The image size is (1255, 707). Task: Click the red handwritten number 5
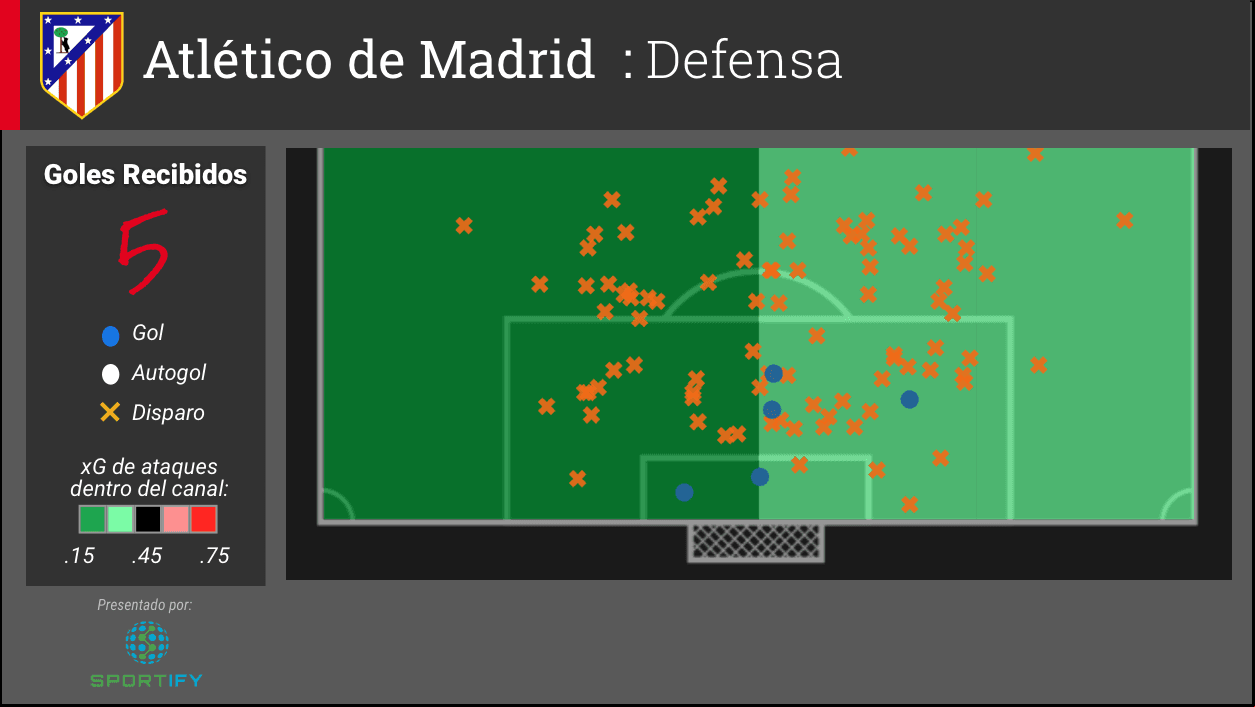pyautogui.click(x=143, y=251)
